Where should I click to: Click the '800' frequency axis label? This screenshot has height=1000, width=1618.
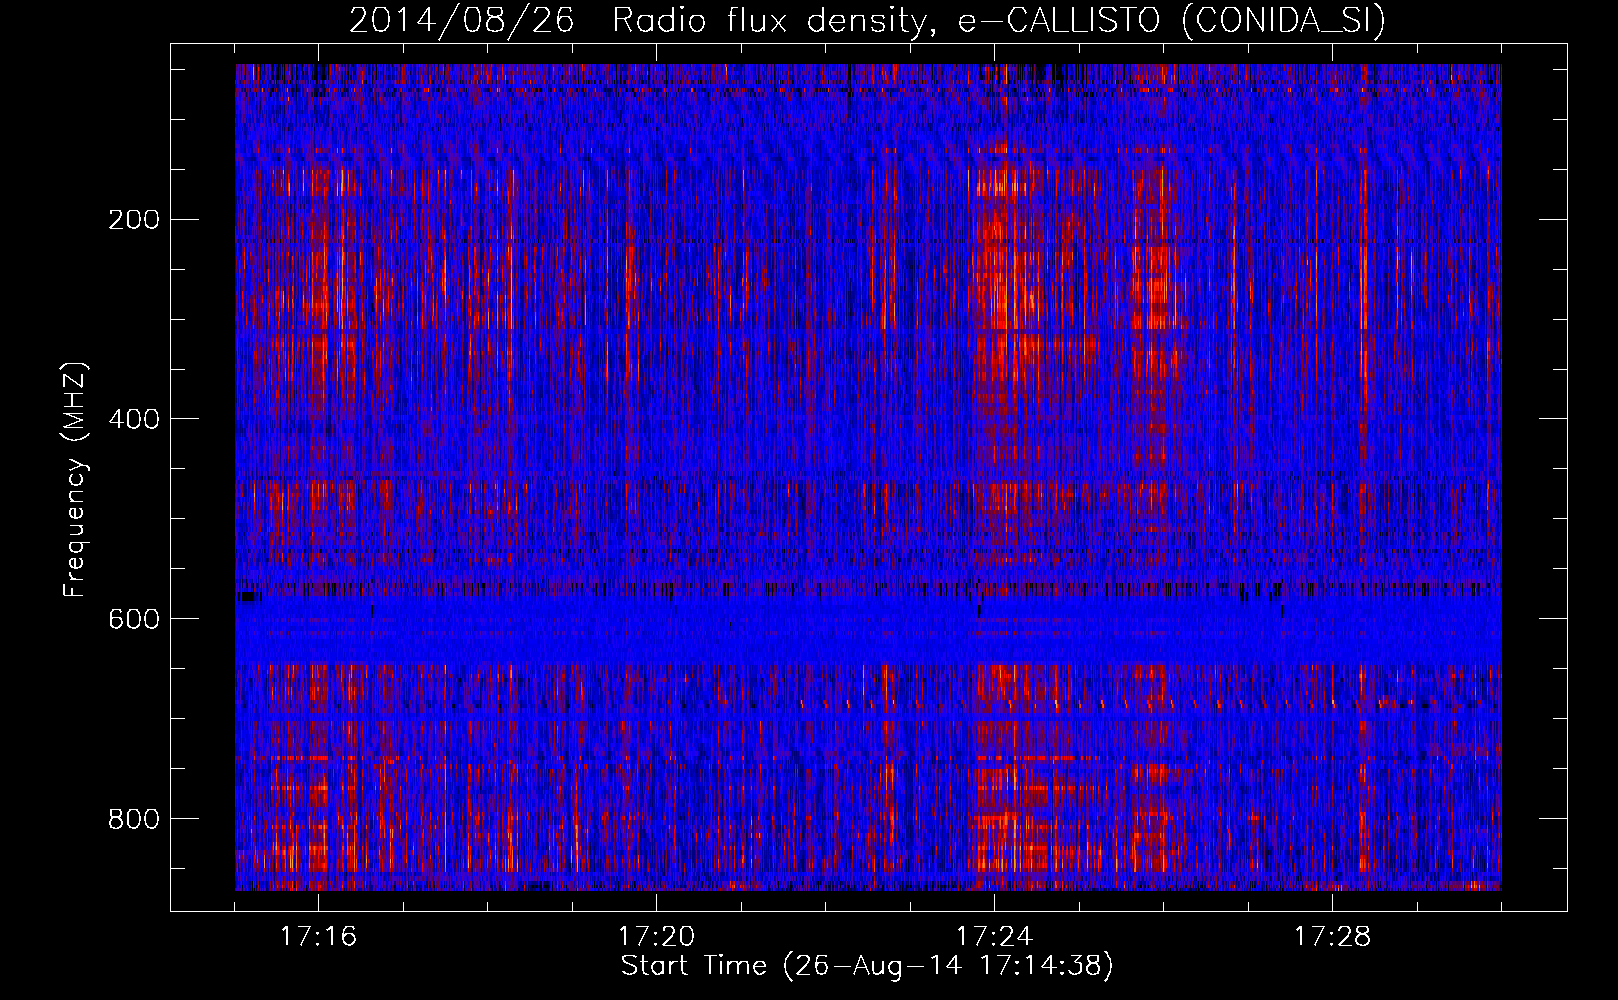point(133,819)
